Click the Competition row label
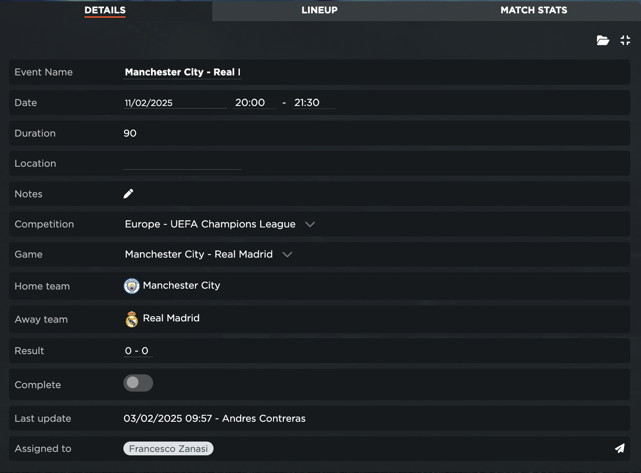Viewport: 641px width, 473px height. [x=44, y=224]
